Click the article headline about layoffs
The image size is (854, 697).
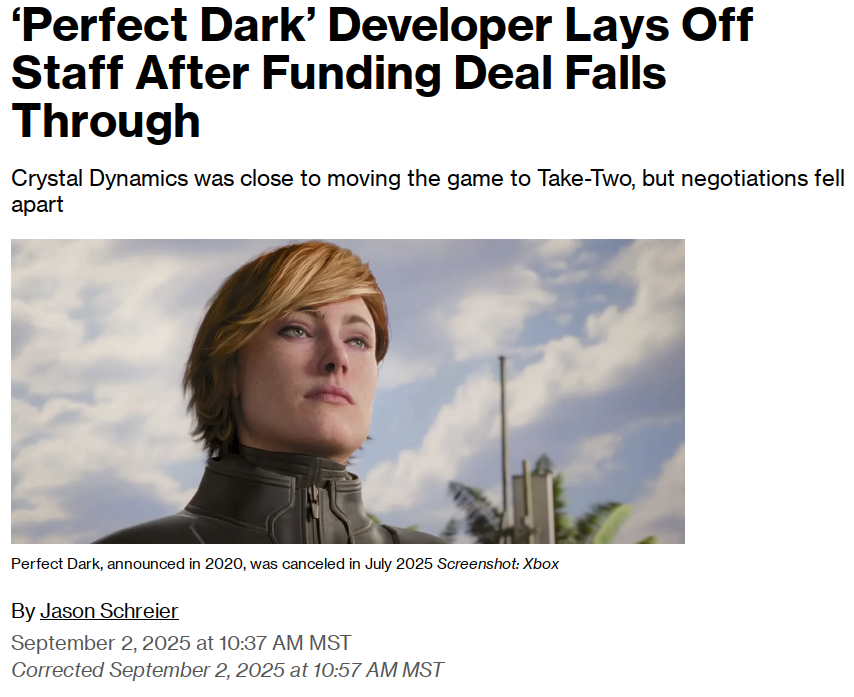click(x=382, y=72)
